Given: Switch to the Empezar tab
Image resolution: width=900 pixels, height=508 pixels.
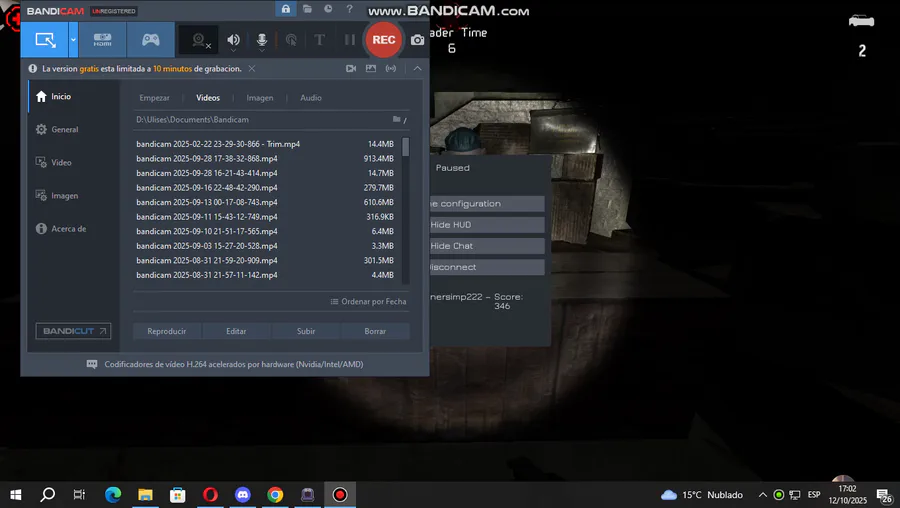Looking at the screenshot, I should pyautogui.click(x=154, y=98).
